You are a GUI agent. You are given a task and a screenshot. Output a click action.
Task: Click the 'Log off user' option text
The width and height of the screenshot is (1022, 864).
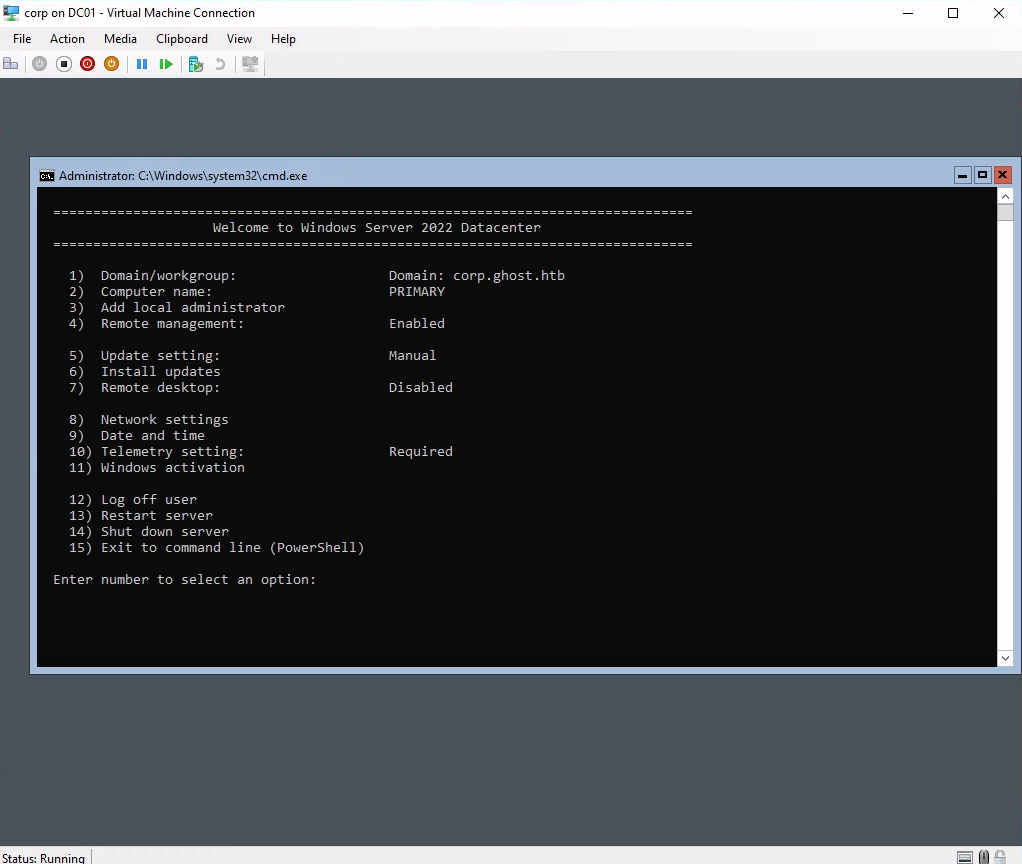(x=148, y=500)
